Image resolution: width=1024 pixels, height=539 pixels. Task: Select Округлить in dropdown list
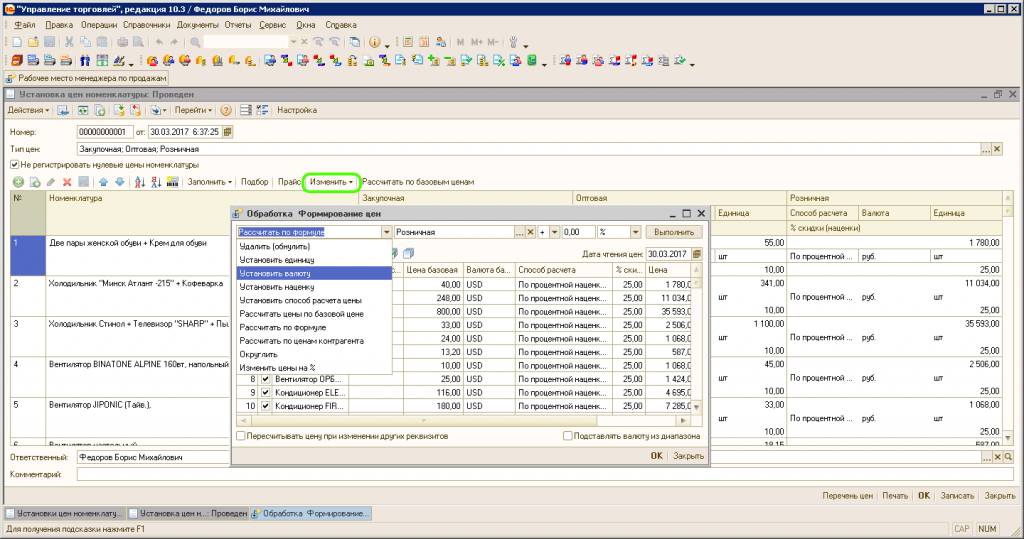point(314,354)
